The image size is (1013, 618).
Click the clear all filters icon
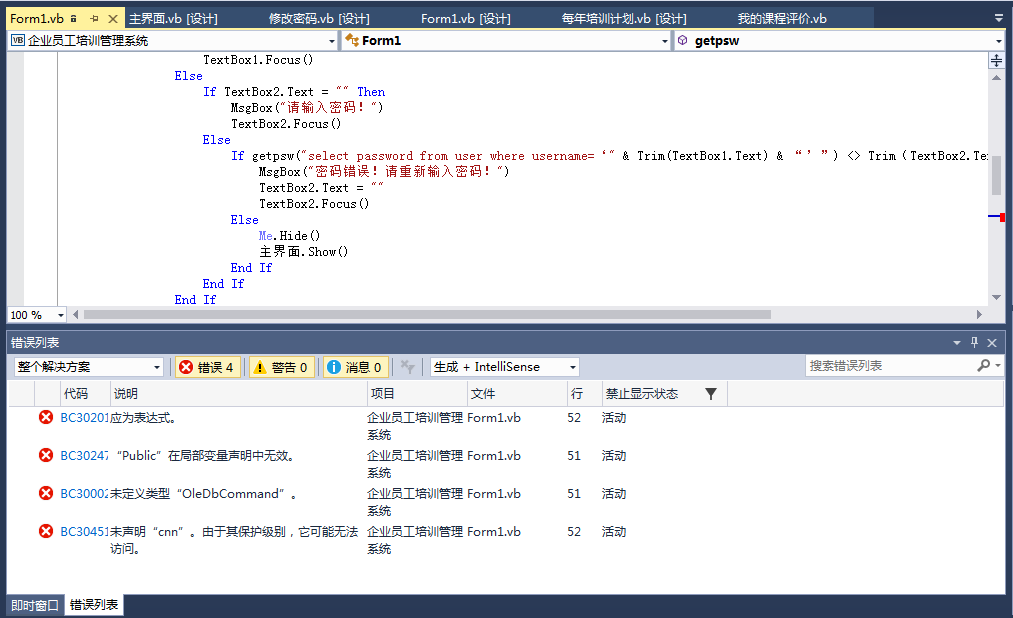pos(407,367)
